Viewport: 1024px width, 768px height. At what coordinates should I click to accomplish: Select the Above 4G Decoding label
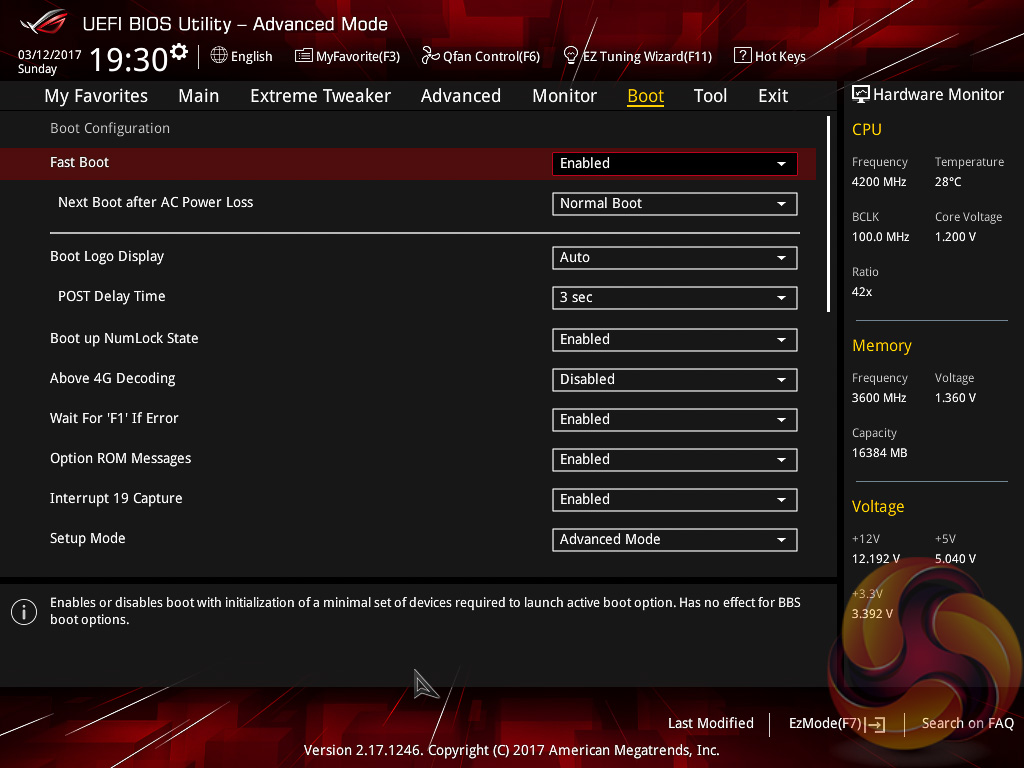click(x=112, y=379)
